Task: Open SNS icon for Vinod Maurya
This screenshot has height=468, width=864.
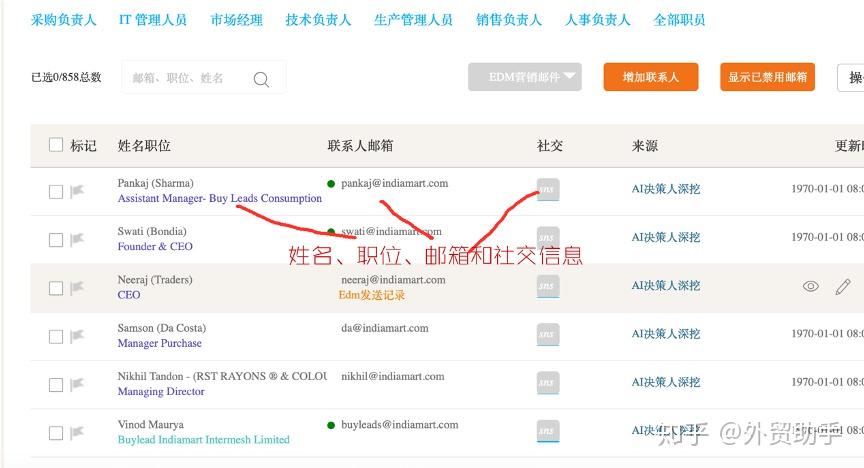Action: [548, 431]
